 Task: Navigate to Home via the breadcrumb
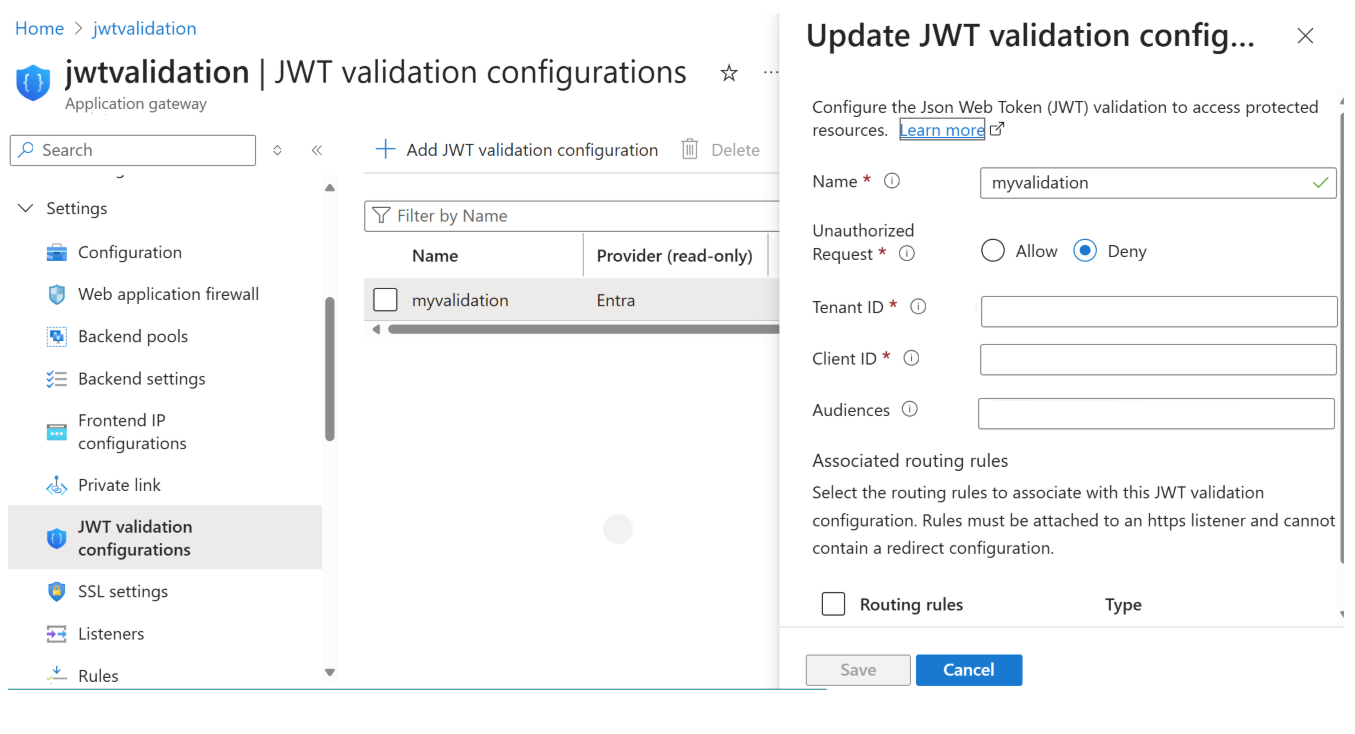pos(39,28)
